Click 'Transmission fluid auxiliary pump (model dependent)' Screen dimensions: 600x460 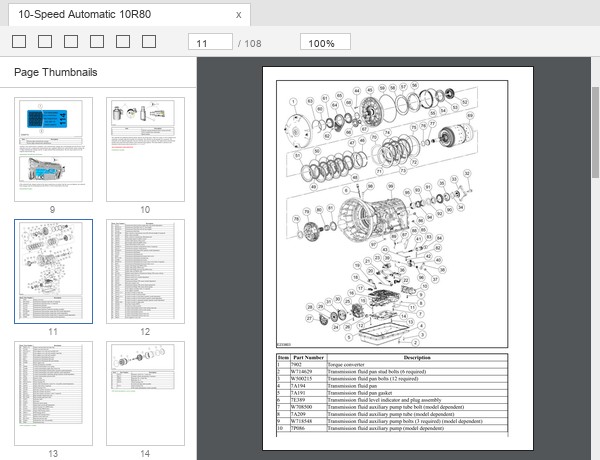tap(386, 428)
